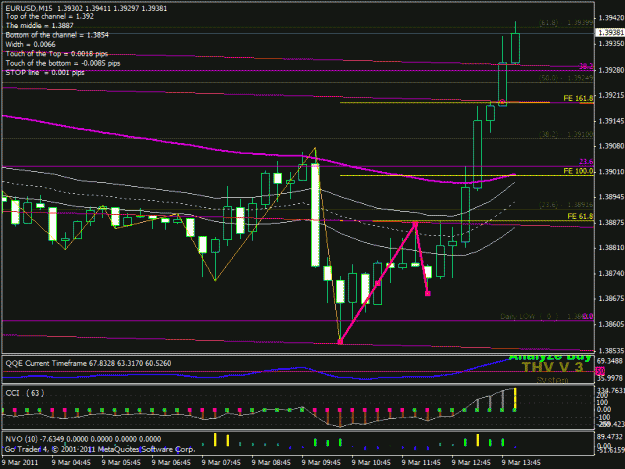Select the '9 Mar 04:45' time label
Screen dimensions: 625x469
pos(71,463)
